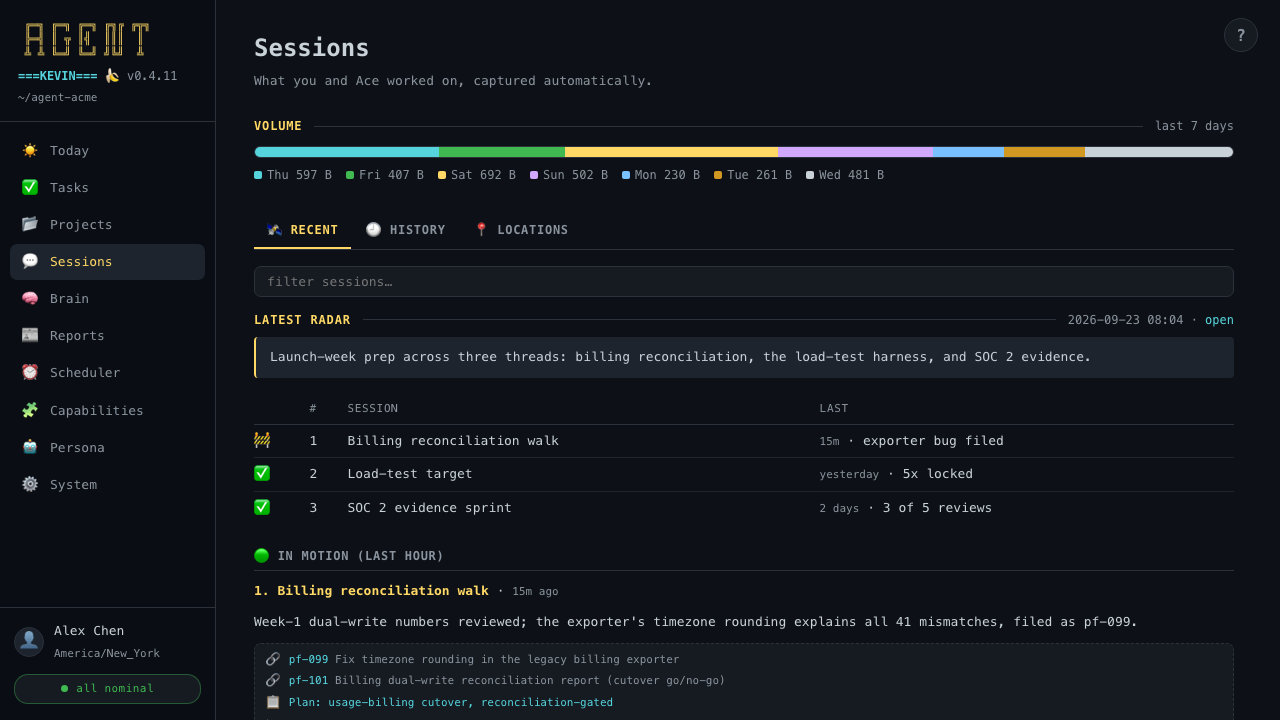This screenshot has width=1280, height=720.
Task: Click the Reports newspaper icon
Action: click(30, 335)
